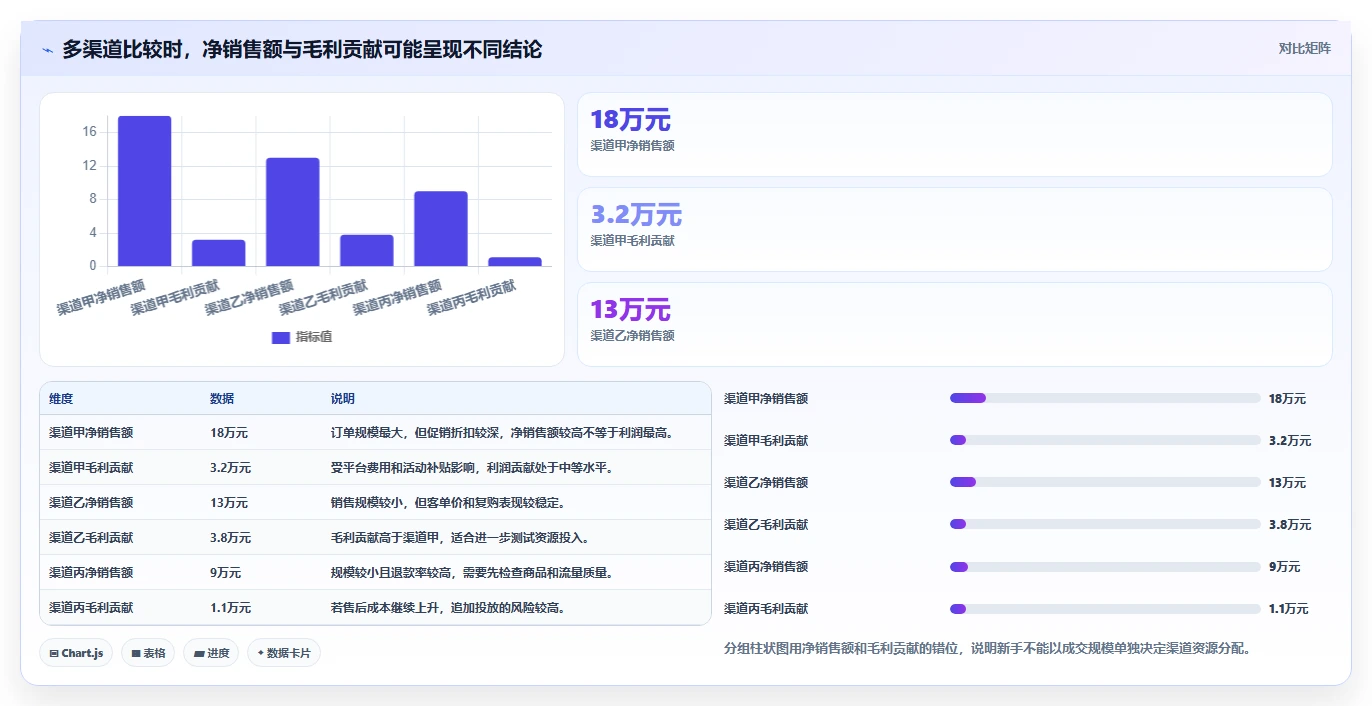The image size is (1372, 706).
Task: Click the 3.8万元 table data cell
Action: (x=231, y=538)
